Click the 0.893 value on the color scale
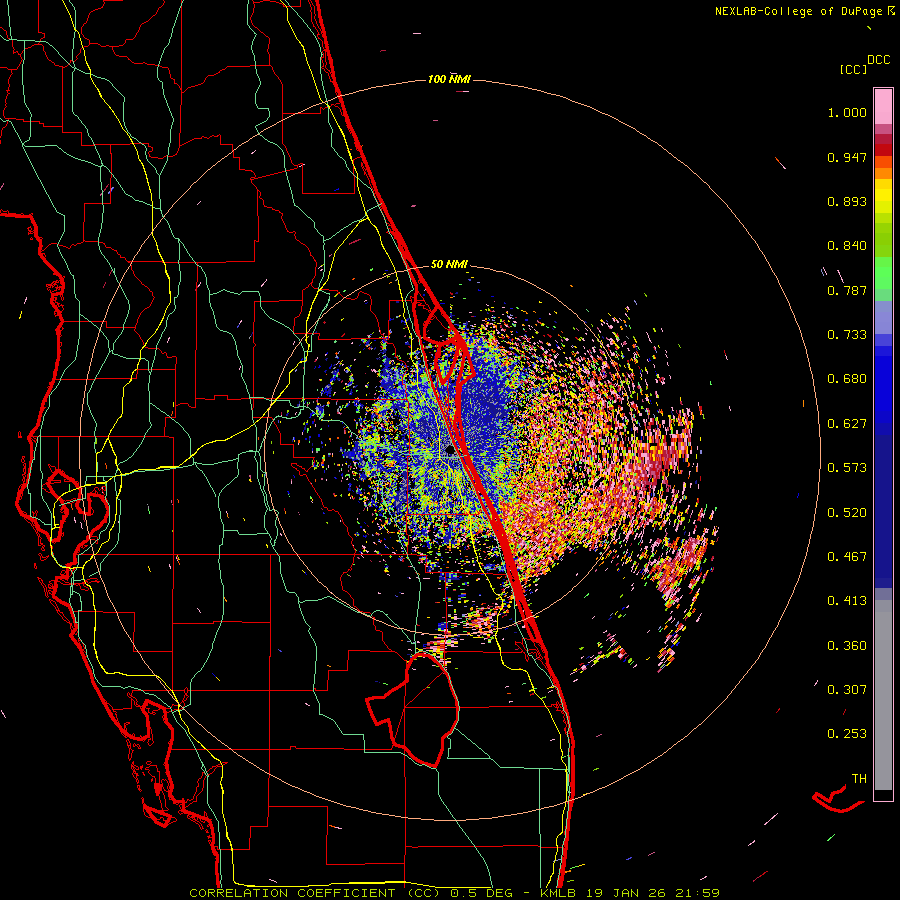900x900 pixels. [x=847, y=201]
